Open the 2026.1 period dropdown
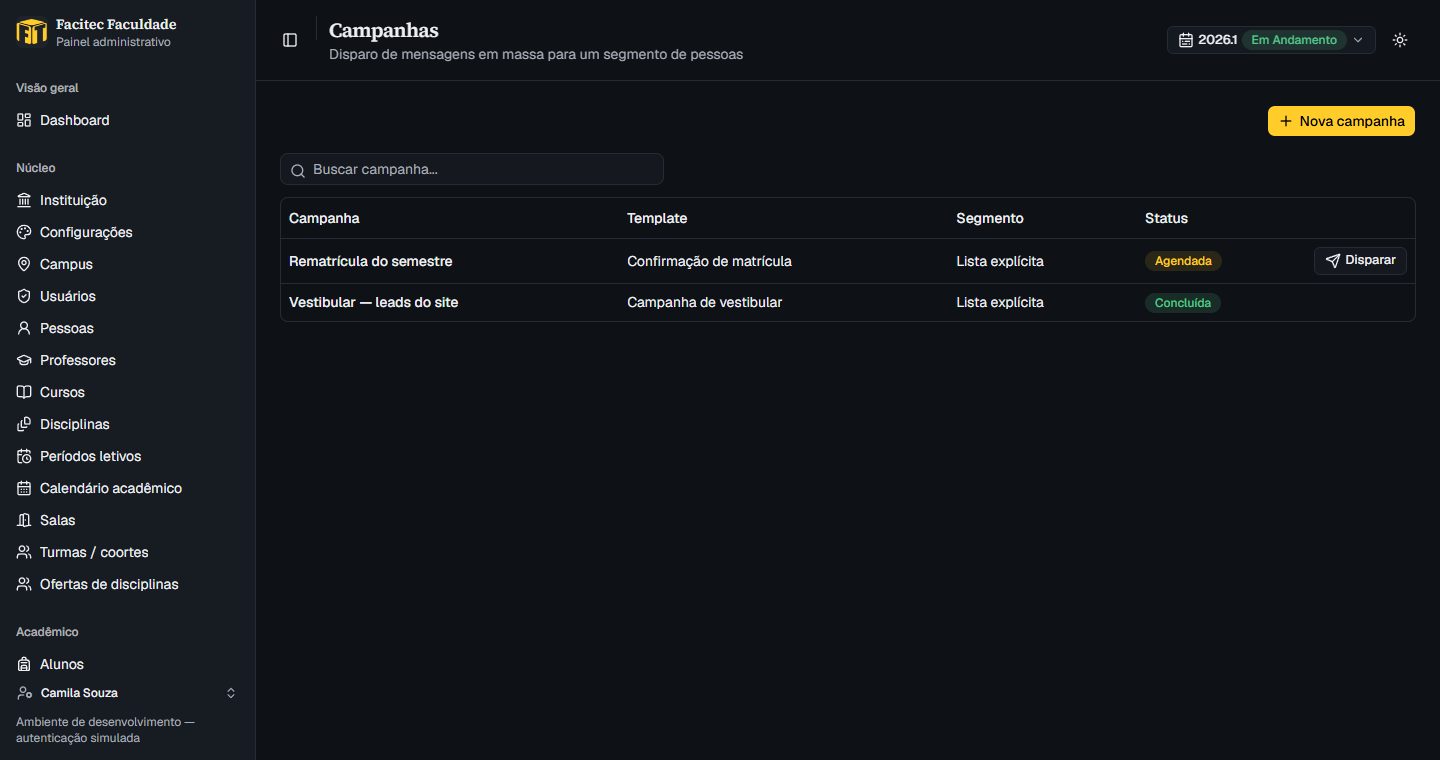This screenshot has height=760, width=1440. click(1271, 40)
